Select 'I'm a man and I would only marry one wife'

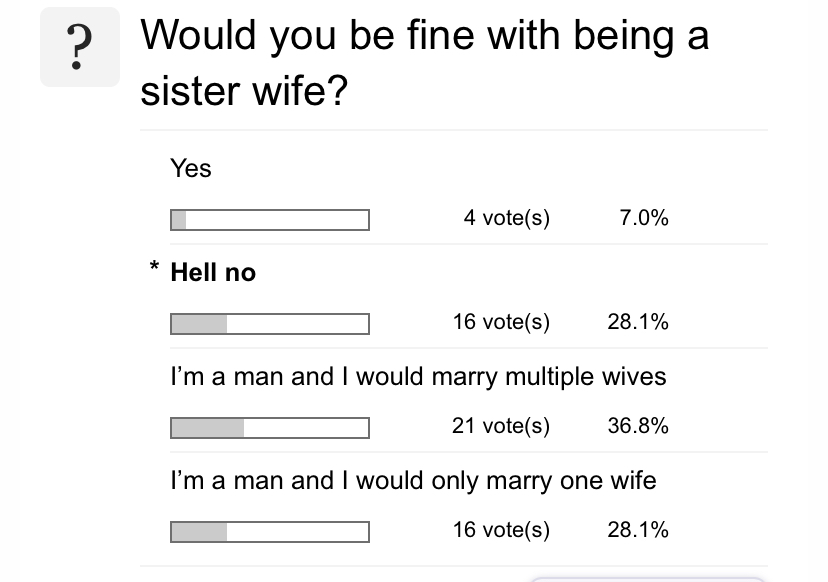tap(413, 481)
